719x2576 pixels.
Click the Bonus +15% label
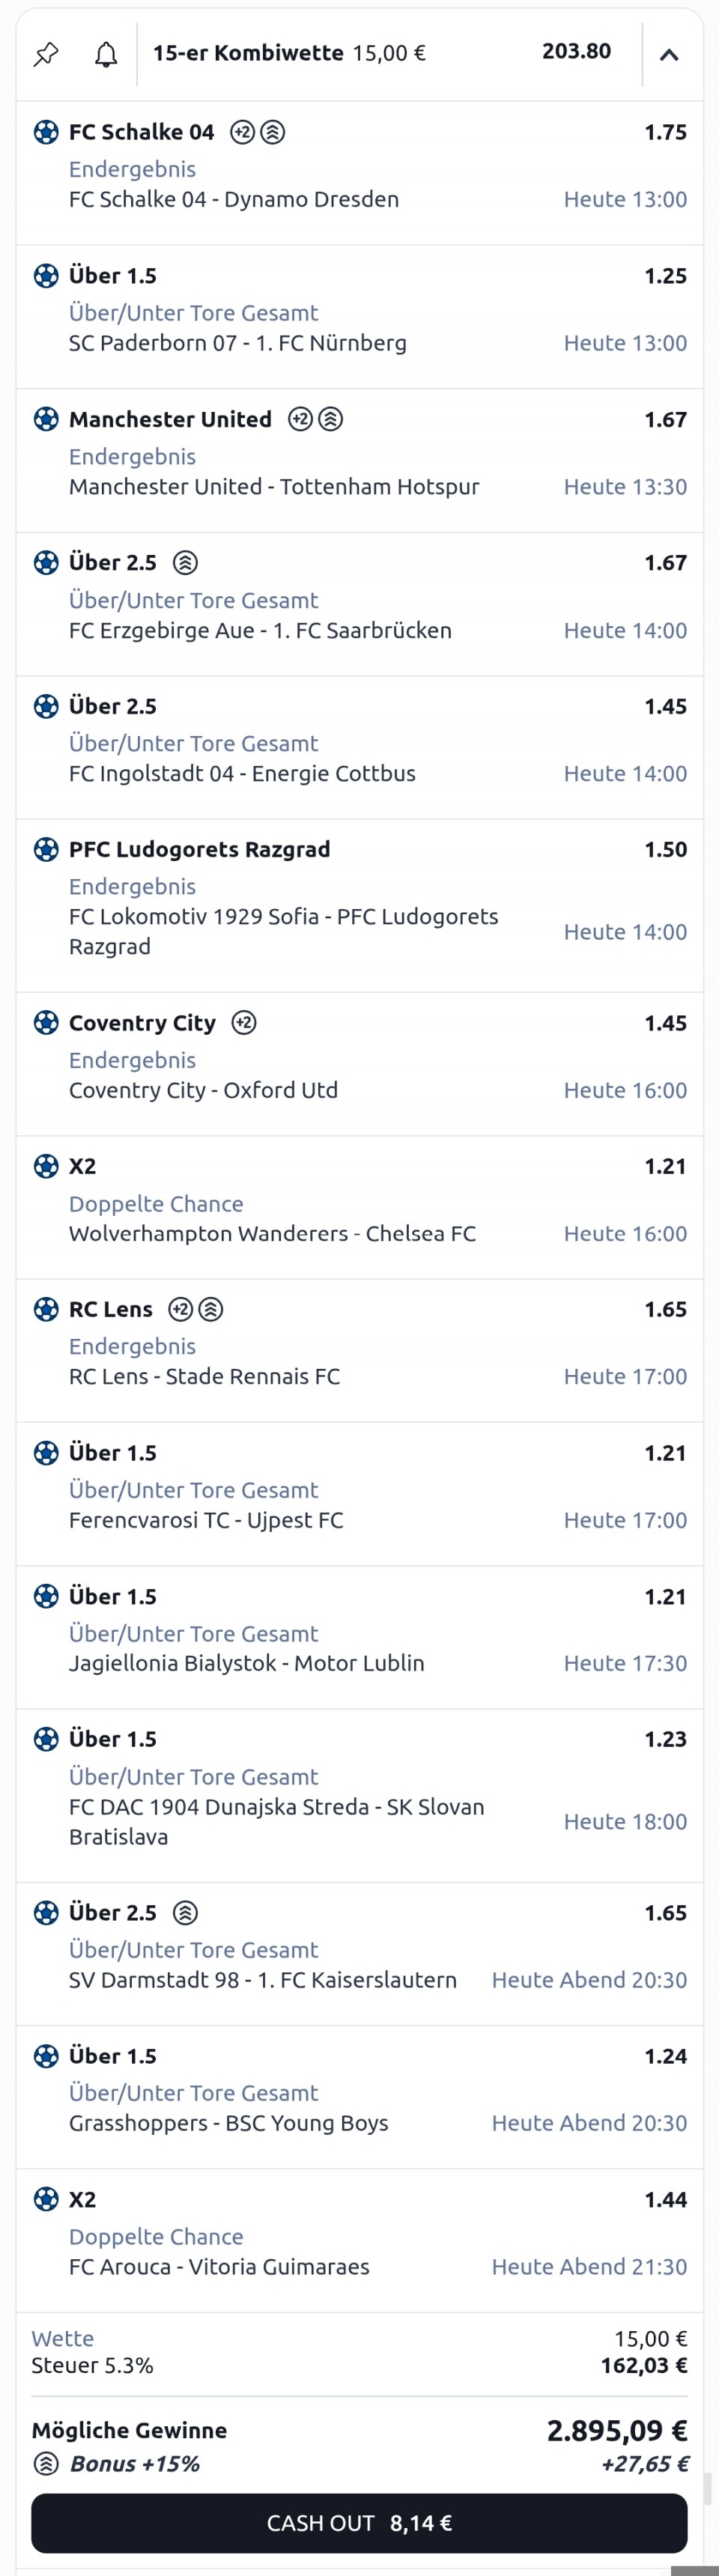pyautogui.click(x=134, y=2463)
